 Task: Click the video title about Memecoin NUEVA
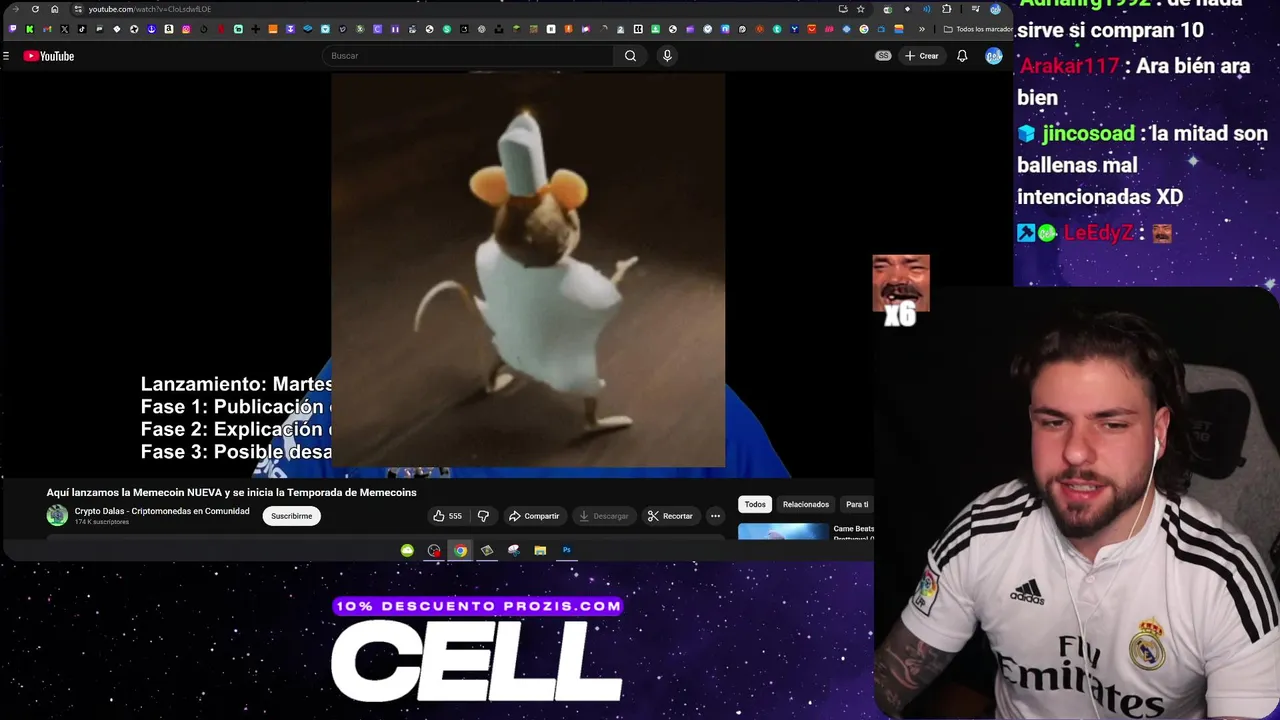(x=231, y=492)
